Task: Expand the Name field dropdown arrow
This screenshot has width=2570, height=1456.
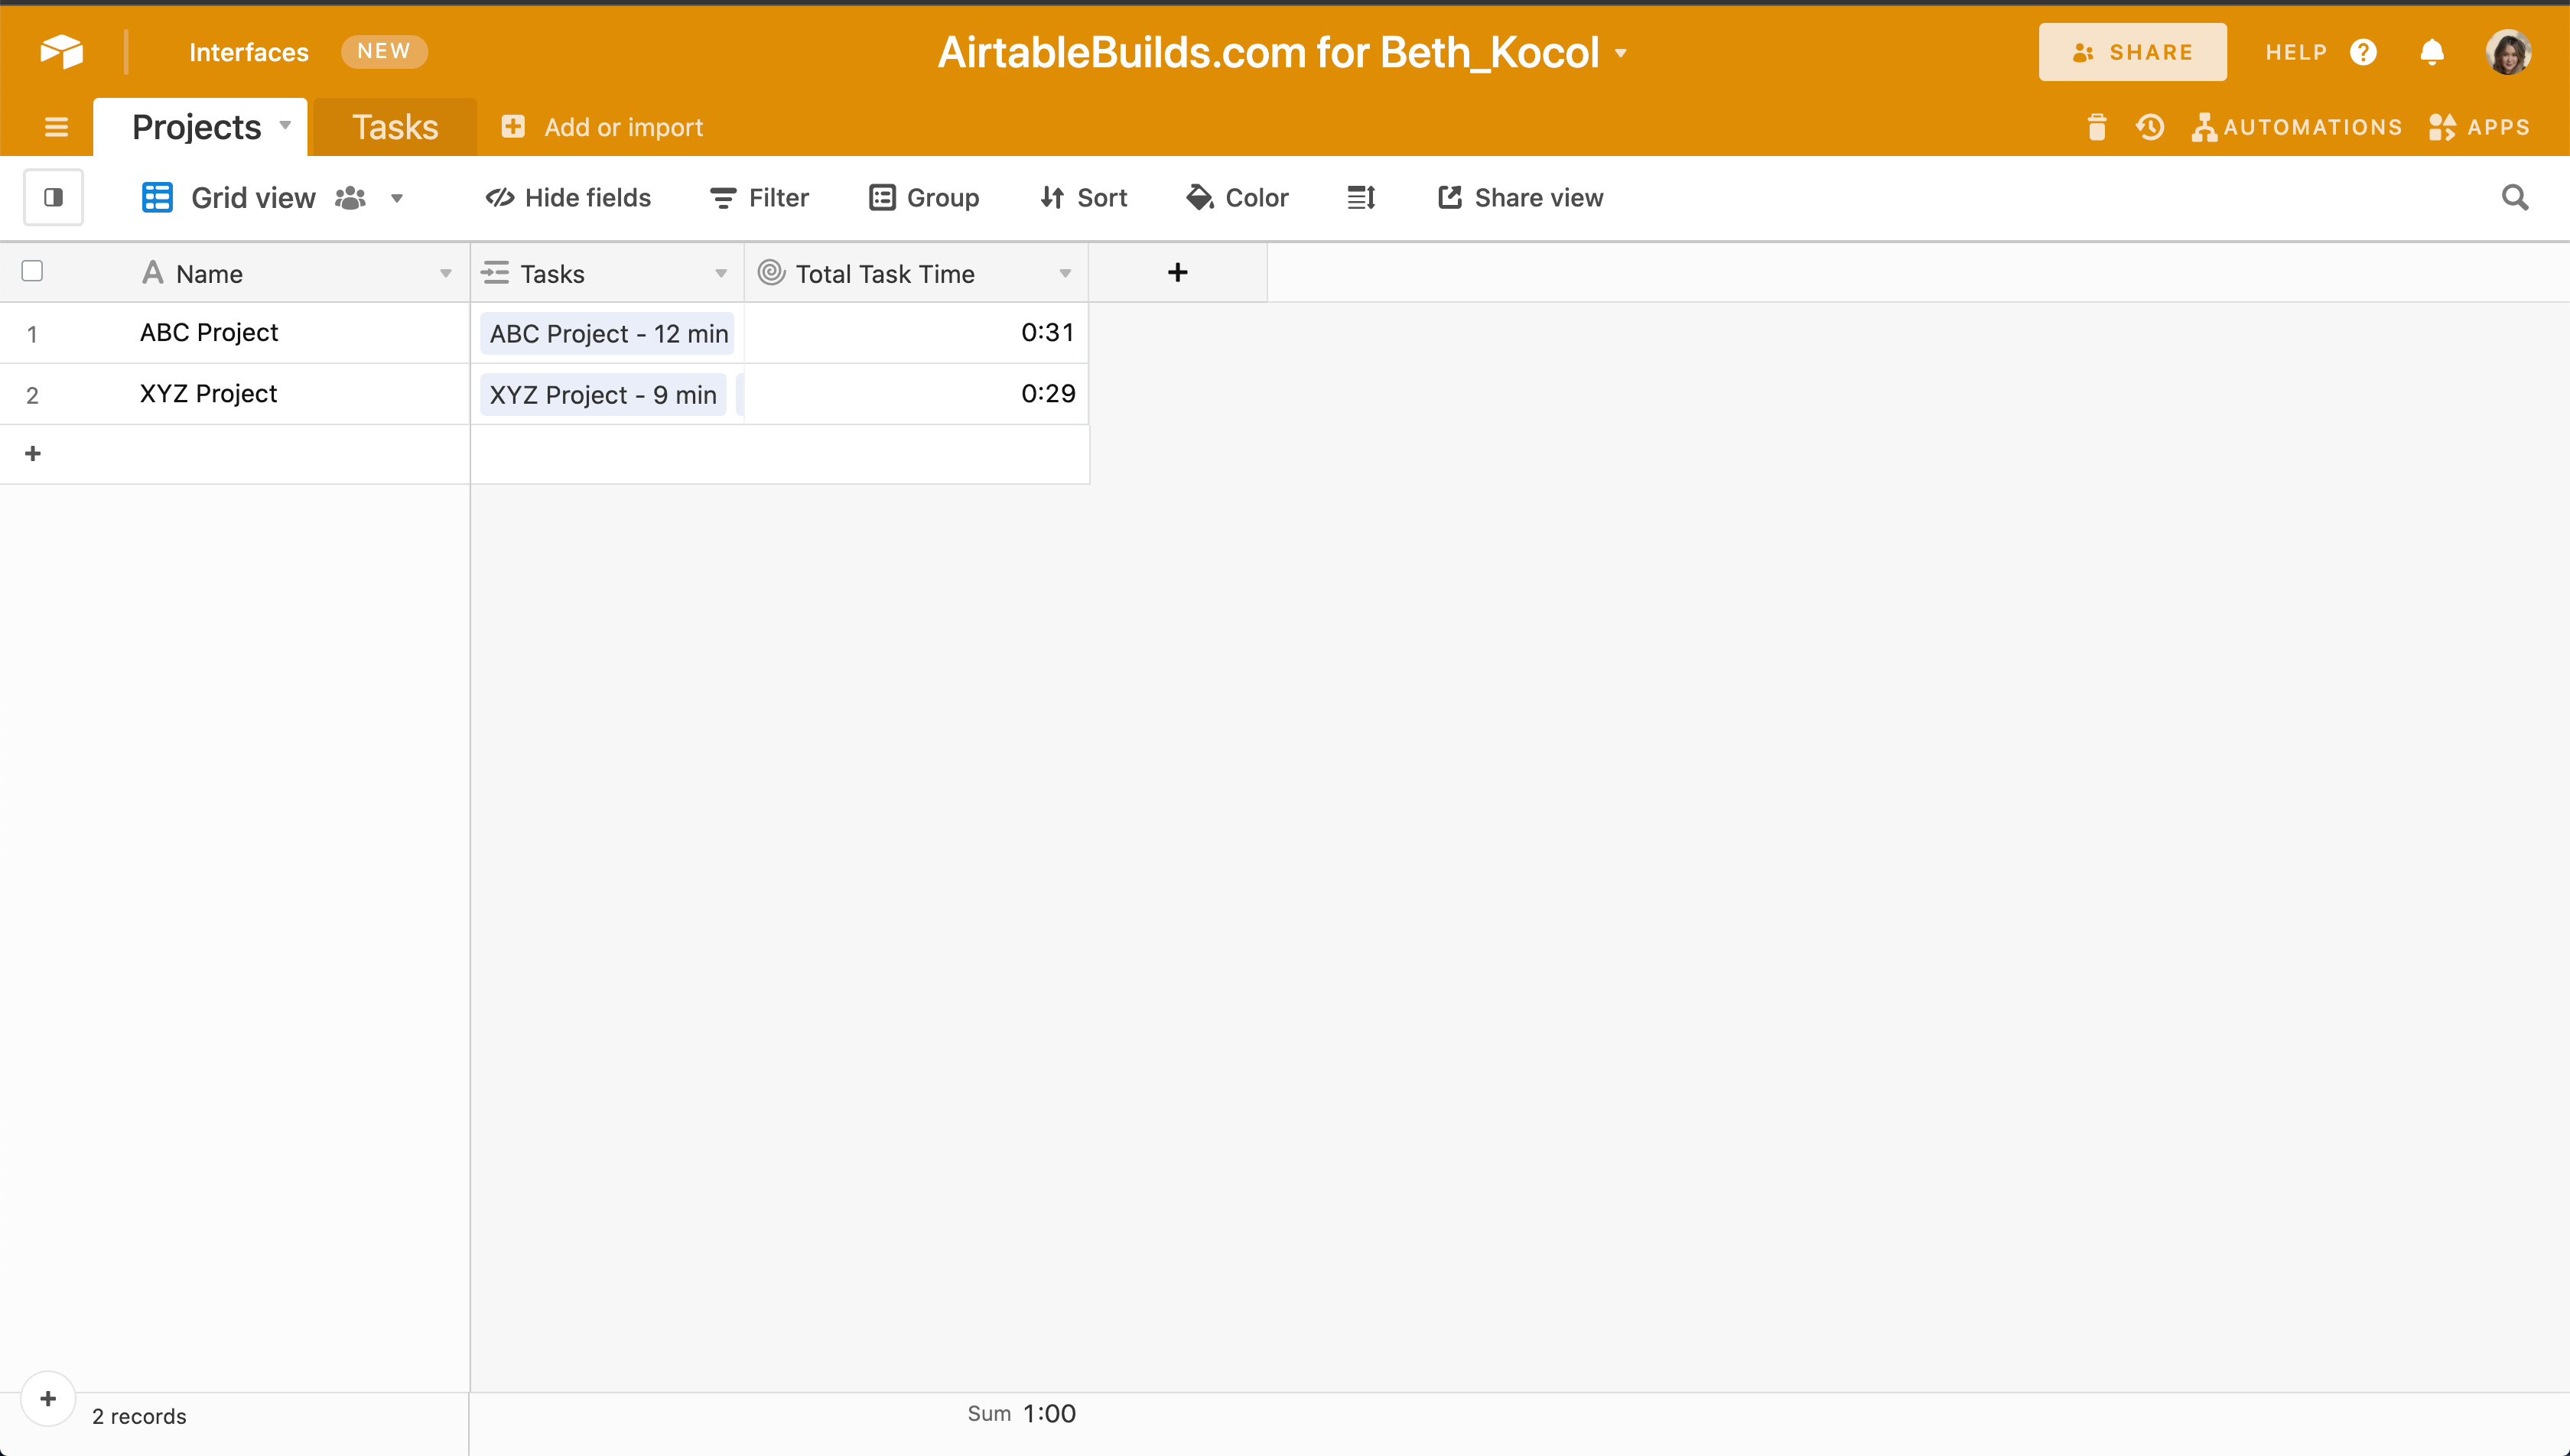Action: coord(446,273)
